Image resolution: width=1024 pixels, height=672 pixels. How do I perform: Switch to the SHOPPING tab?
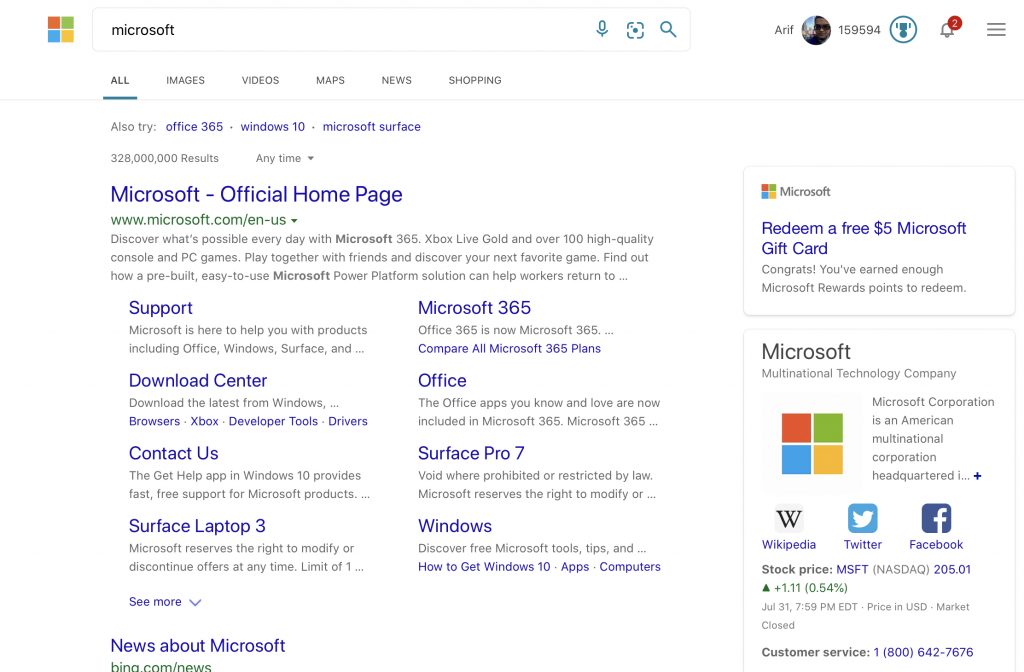point(475,80)
